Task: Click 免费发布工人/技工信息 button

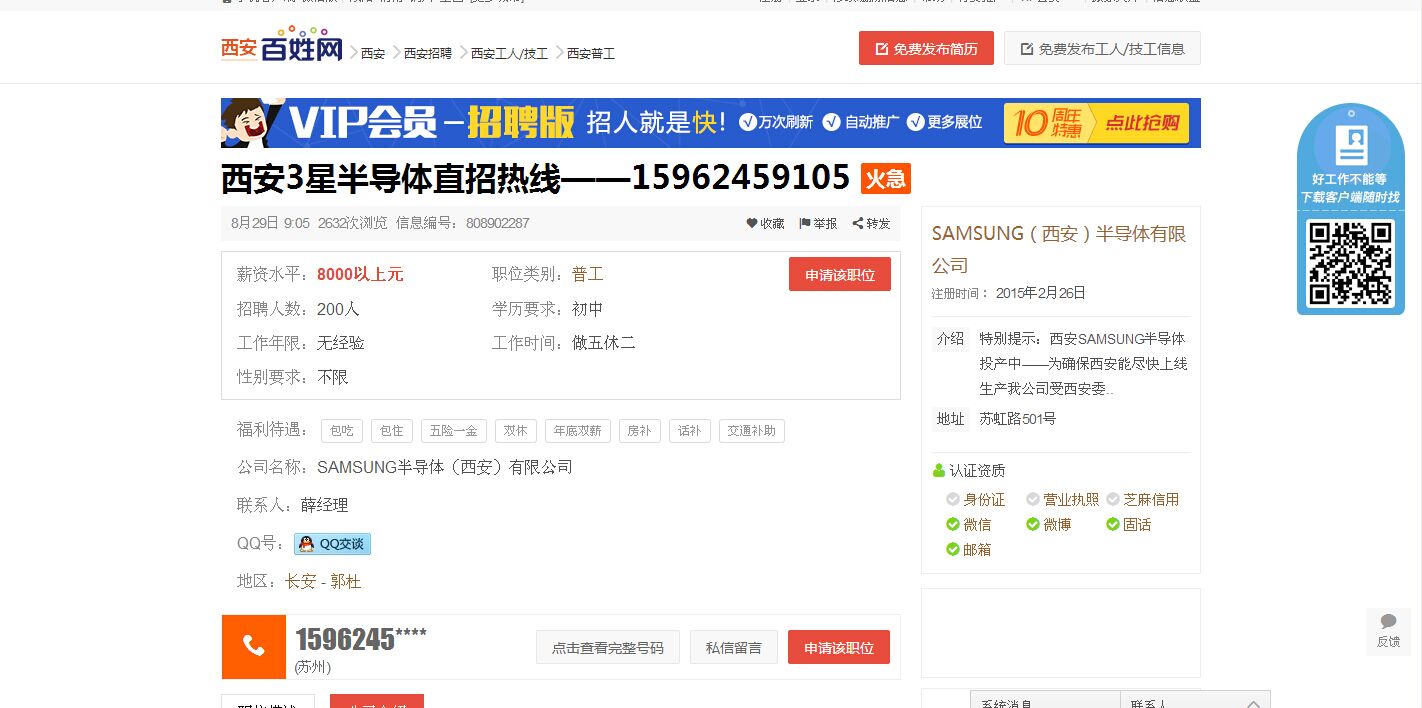Action: (1102, 48)
